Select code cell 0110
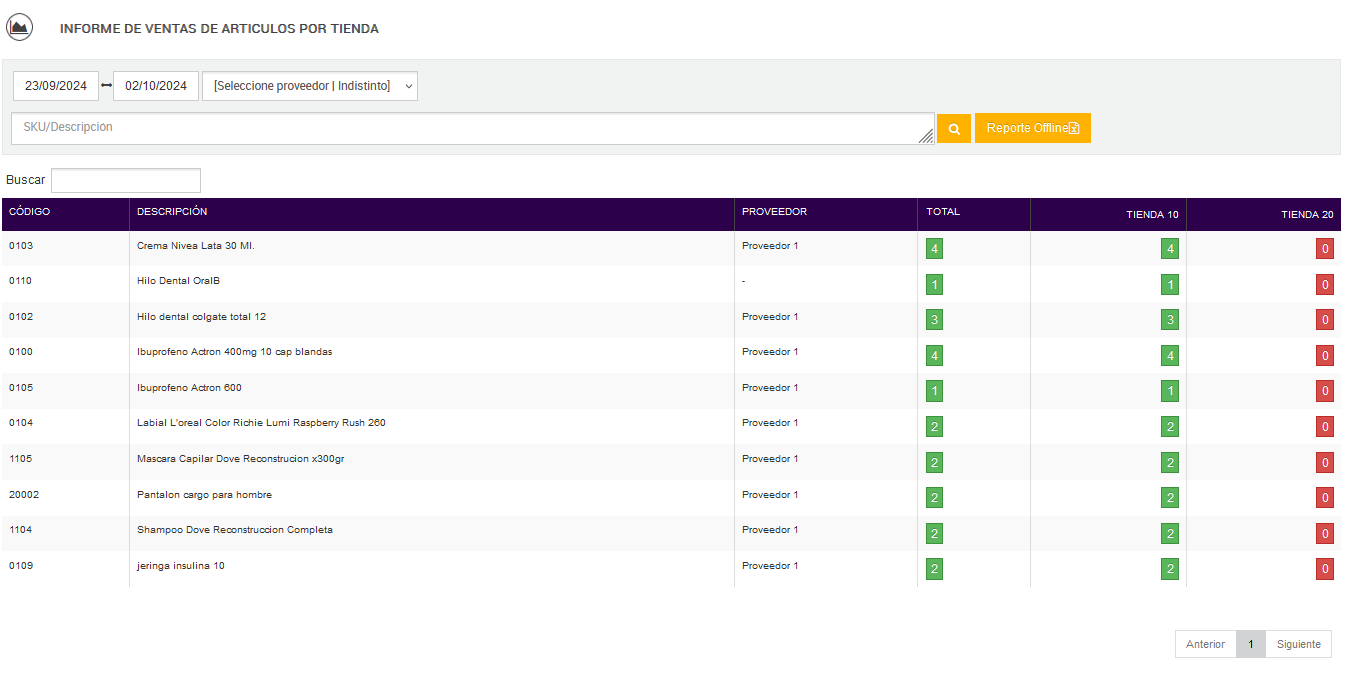The height and width of the screenshot is (678, 1347). [20, 281]
